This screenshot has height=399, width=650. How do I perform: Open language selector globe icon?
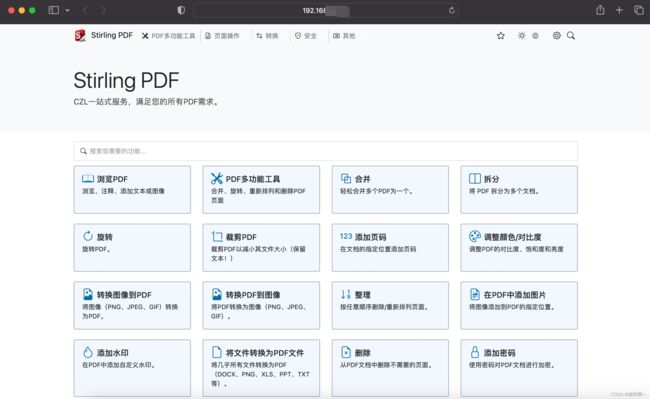coord(535,36)
